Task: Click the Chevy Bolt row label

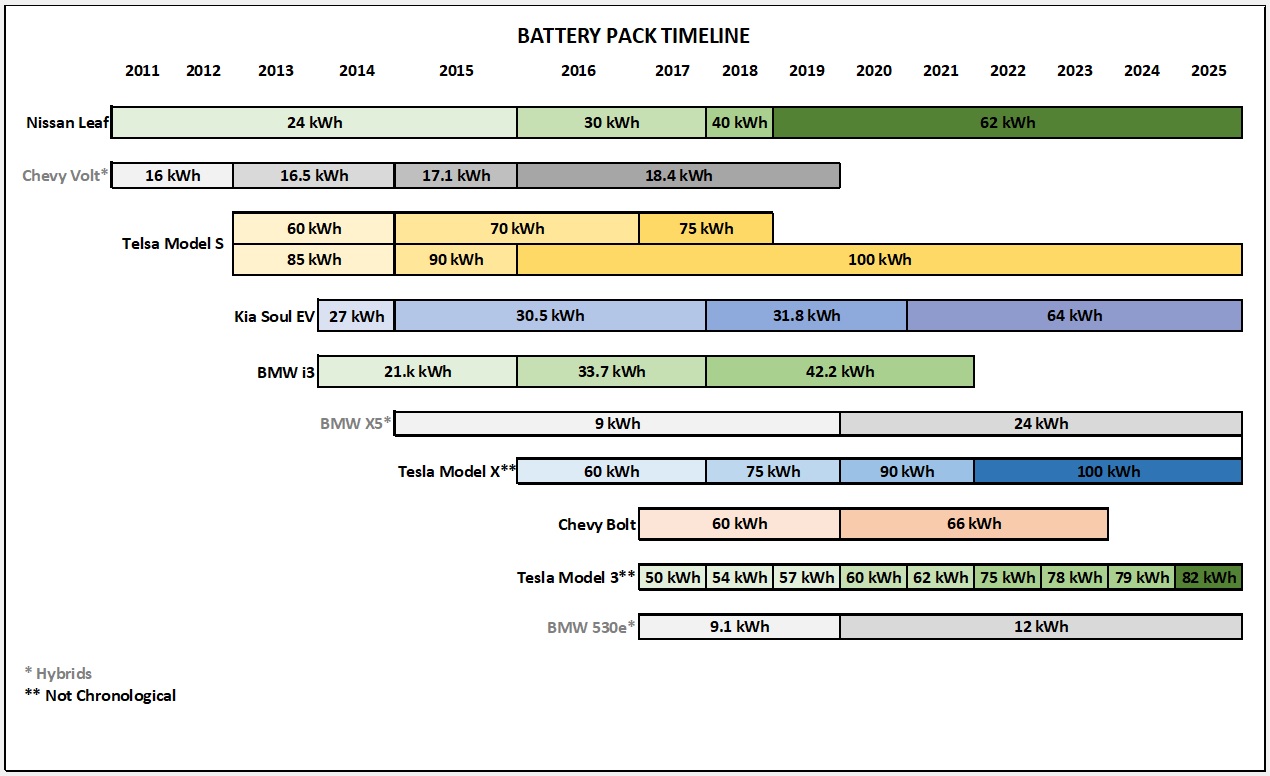Action: click(x=597, y=524)
